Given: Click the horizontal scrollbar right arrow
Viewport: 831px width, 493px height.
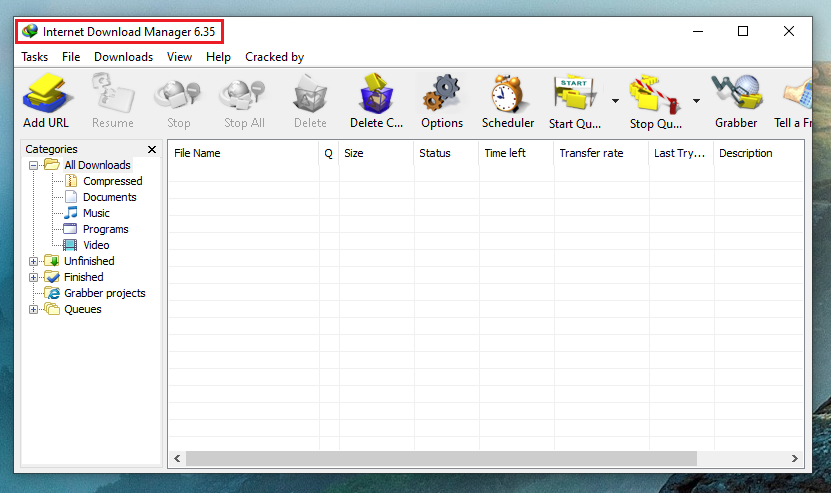Looking at the screenshot, I should 794,459.
